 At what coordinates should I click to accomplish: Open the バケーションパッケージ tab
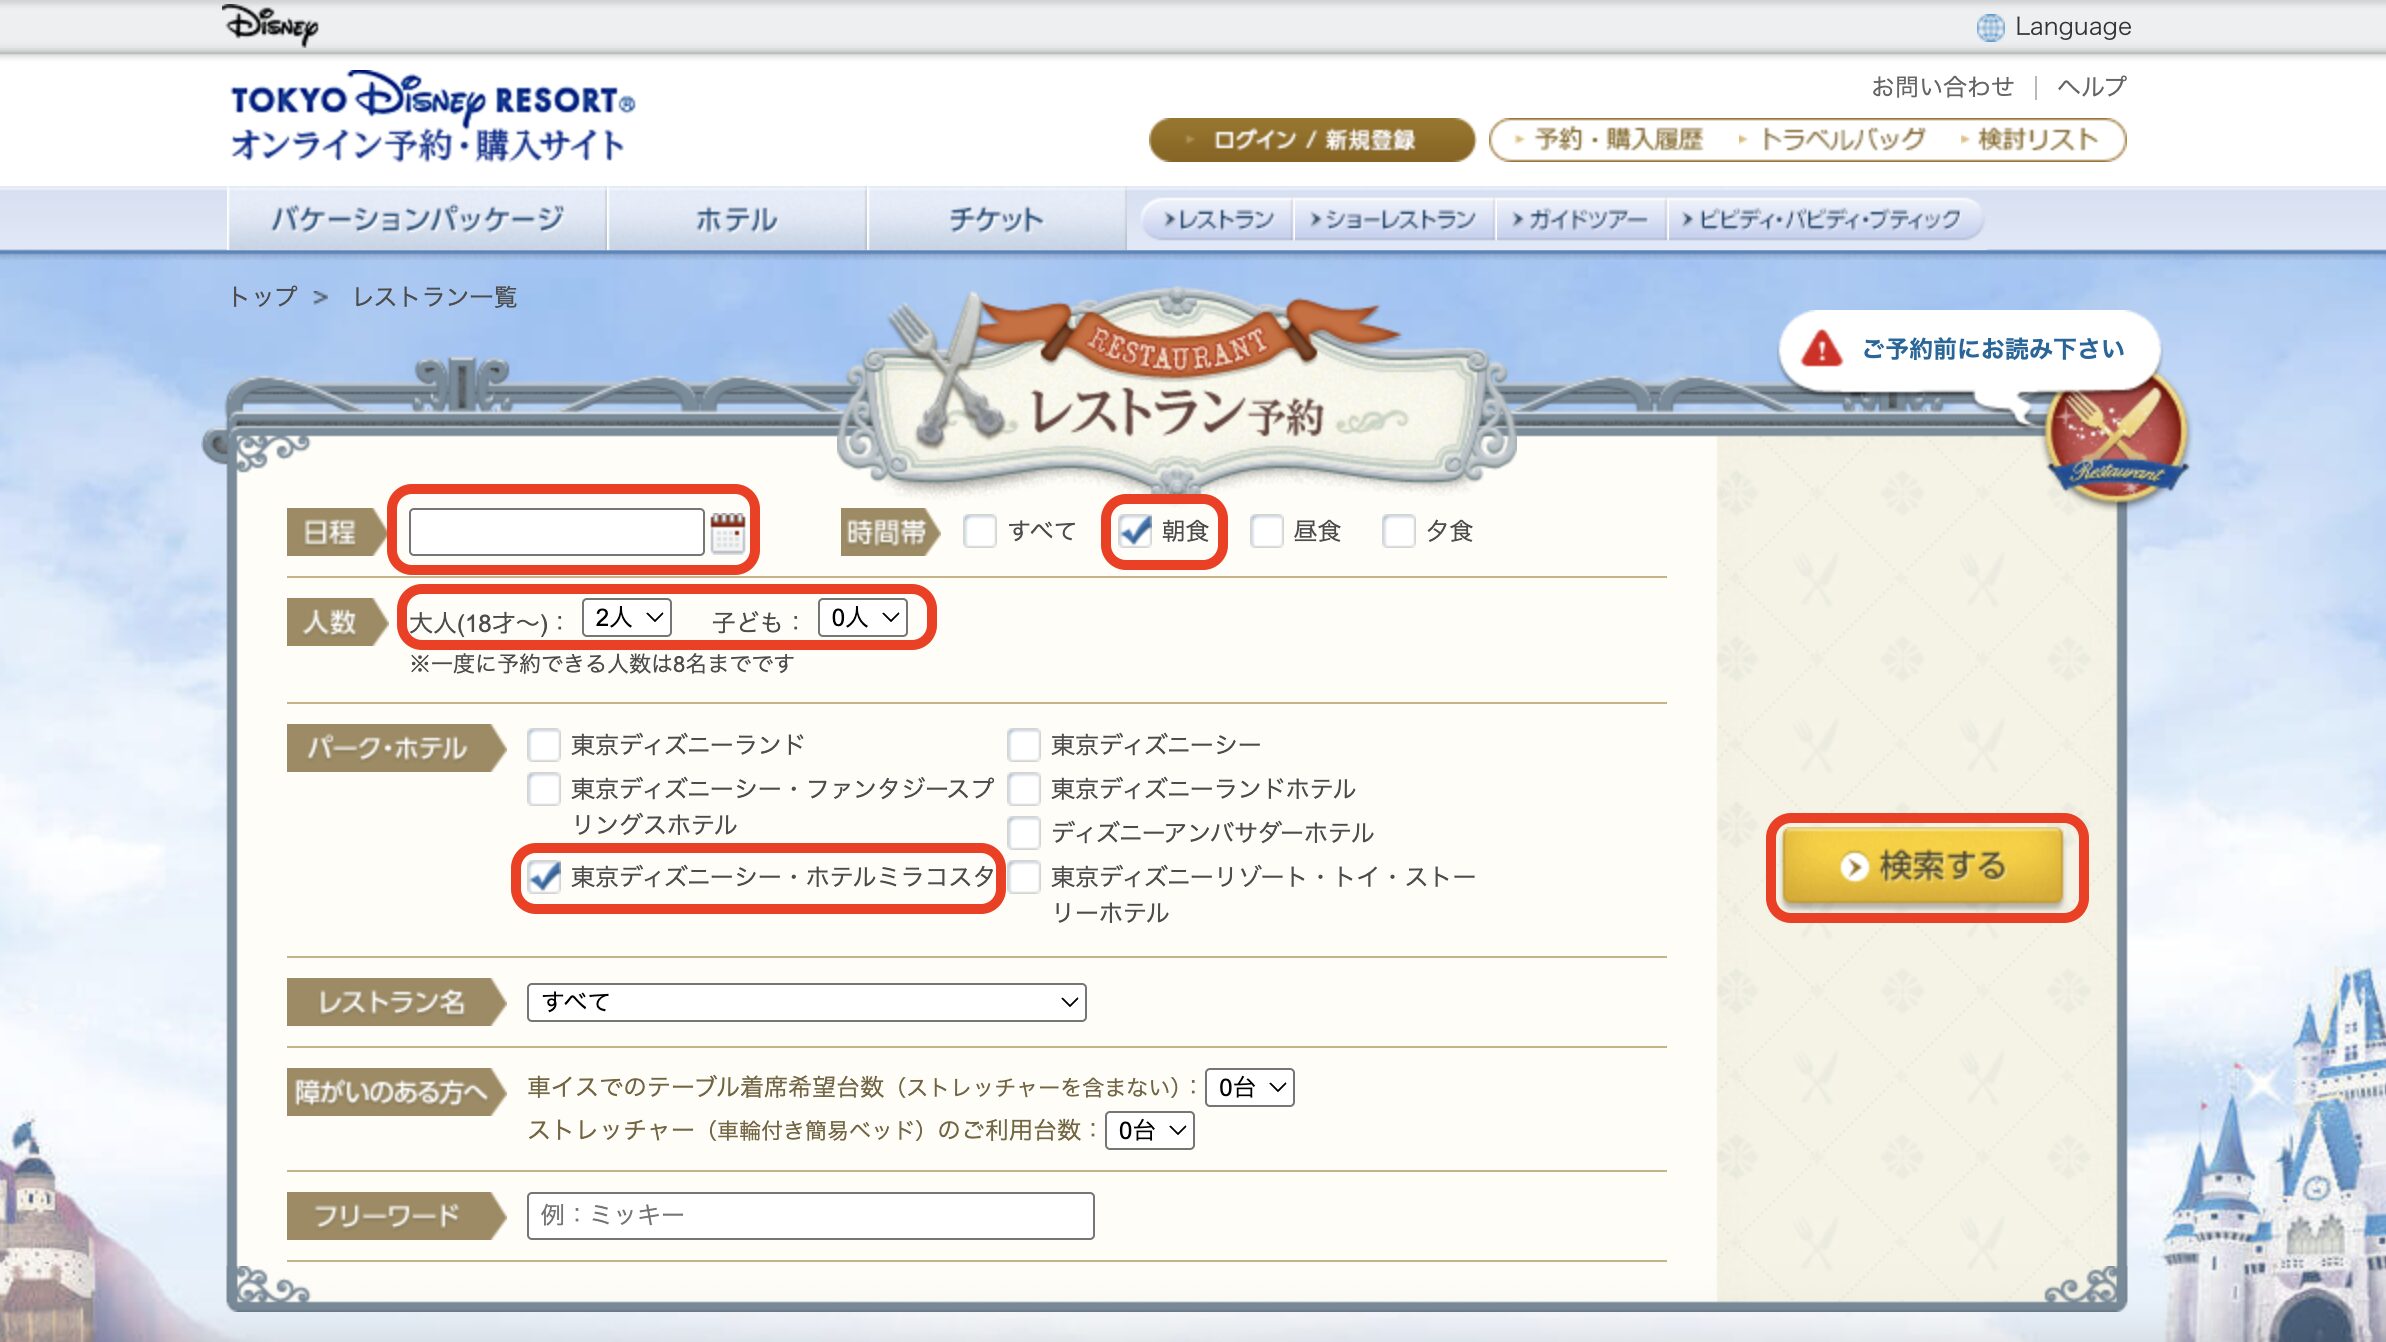point(417,219)
